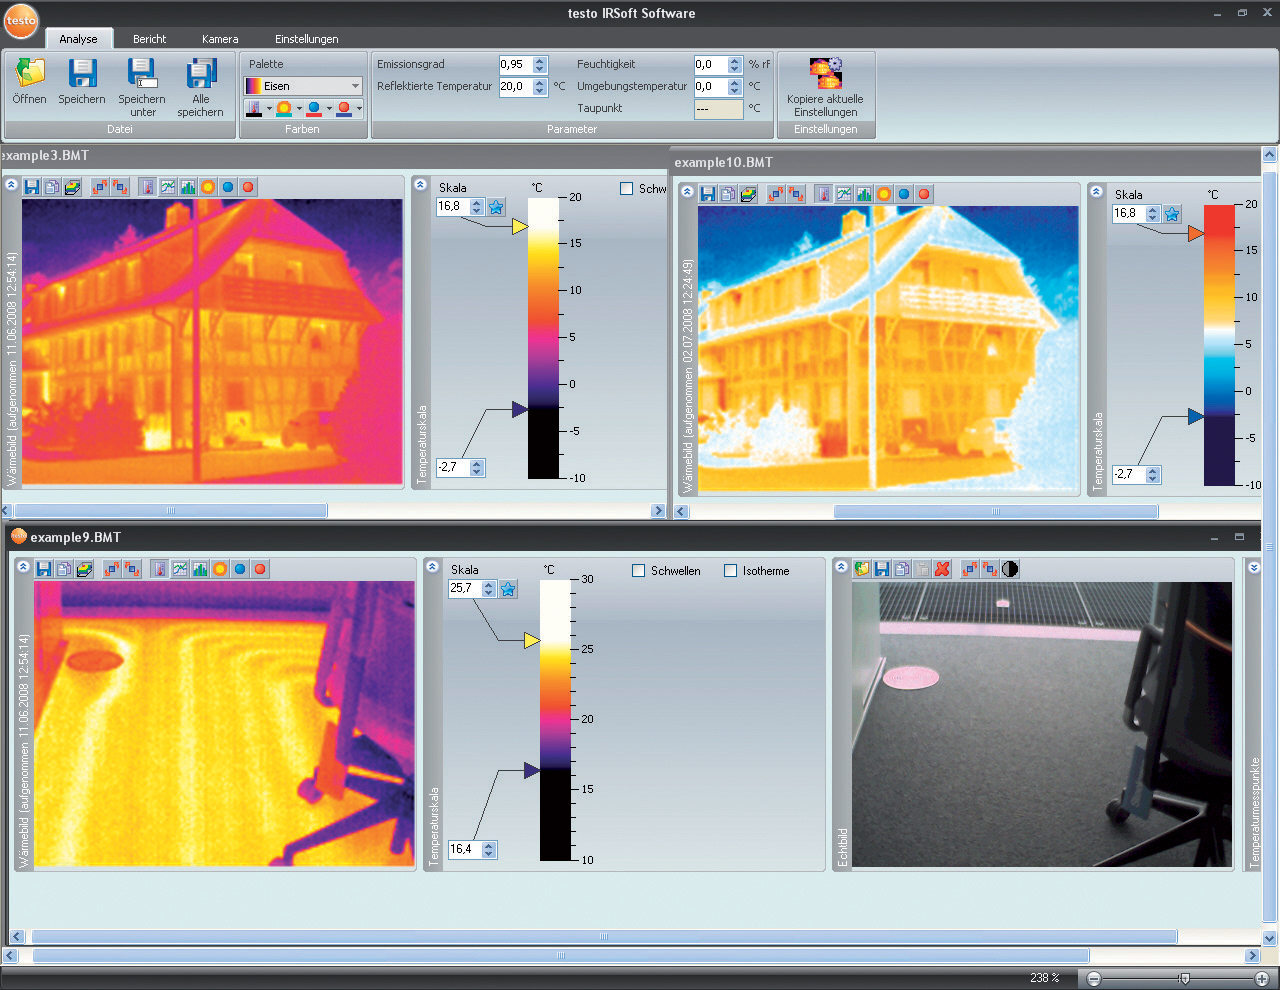The image size is (1280, 990).
Task: Open blue circle color dropdown arrow in Farben
Action: click(x=329, y=108)
